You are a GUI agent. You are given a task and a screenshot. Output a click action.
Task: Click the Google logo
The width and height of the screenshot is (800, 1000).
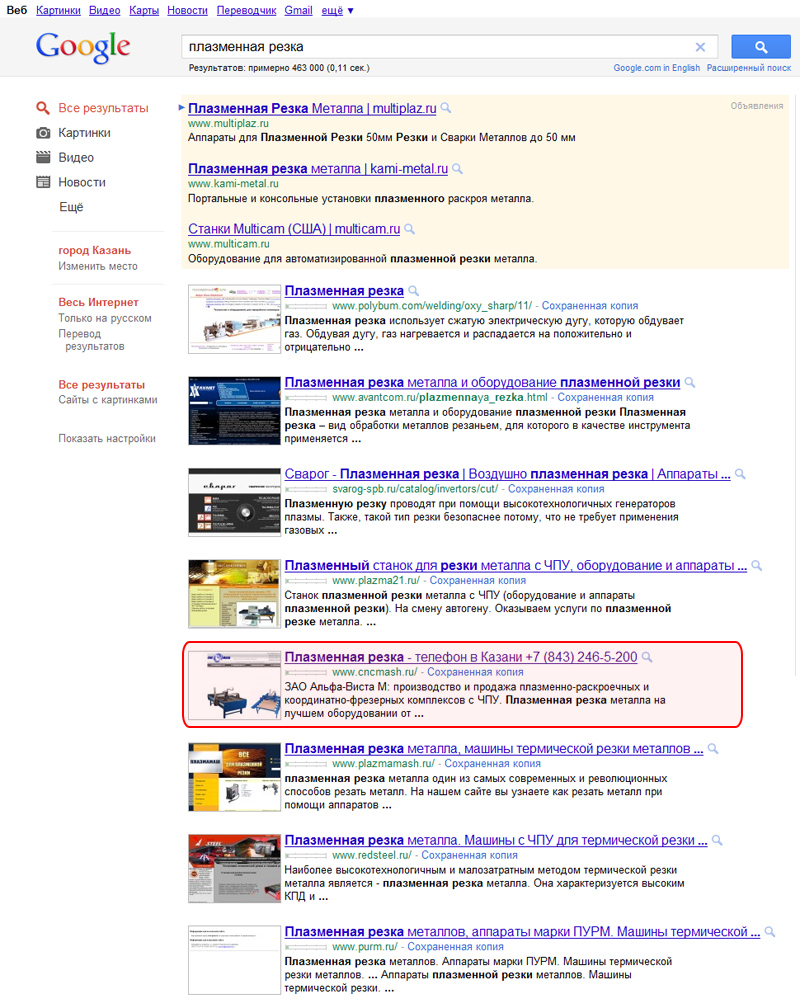[x=83, y=47]
